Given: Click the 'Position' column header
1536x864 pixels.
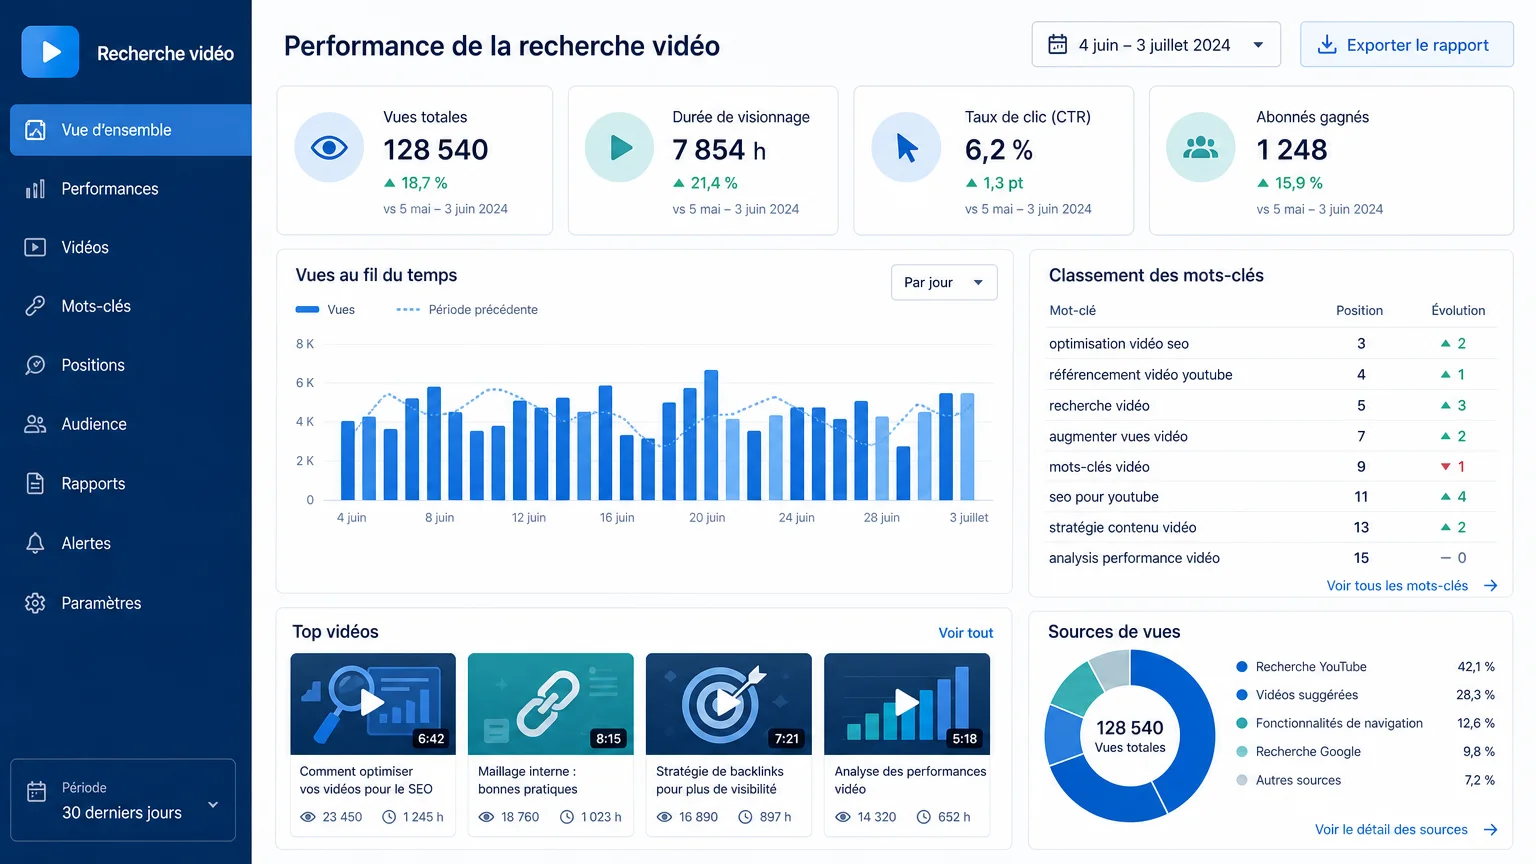Looking at the screenshot, I should [x=1360, y=311].
